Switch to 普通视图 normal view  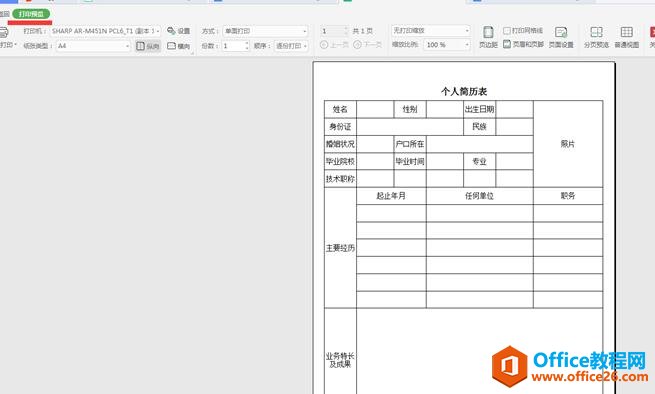(627, 37)
